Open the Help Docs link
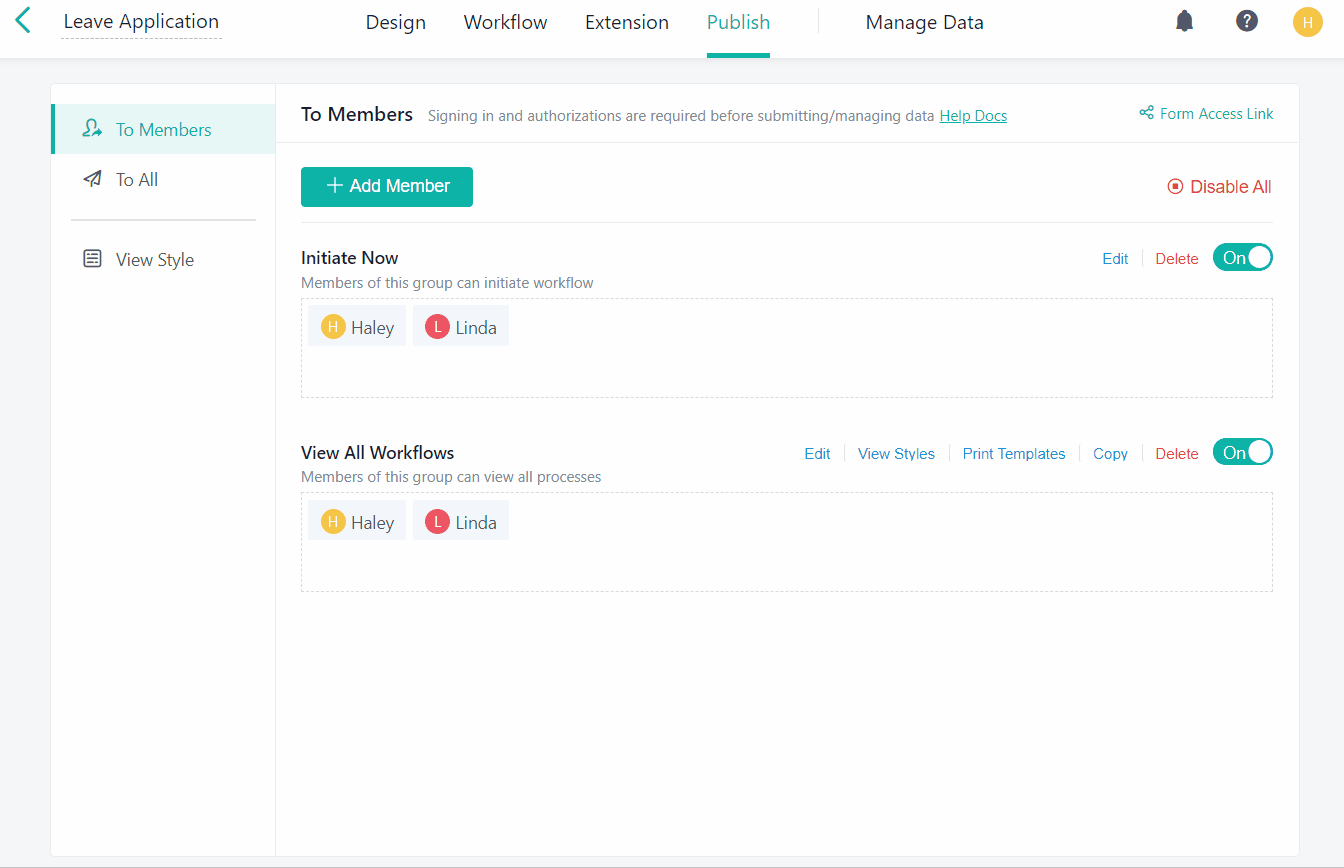 (x=973, y=116)
